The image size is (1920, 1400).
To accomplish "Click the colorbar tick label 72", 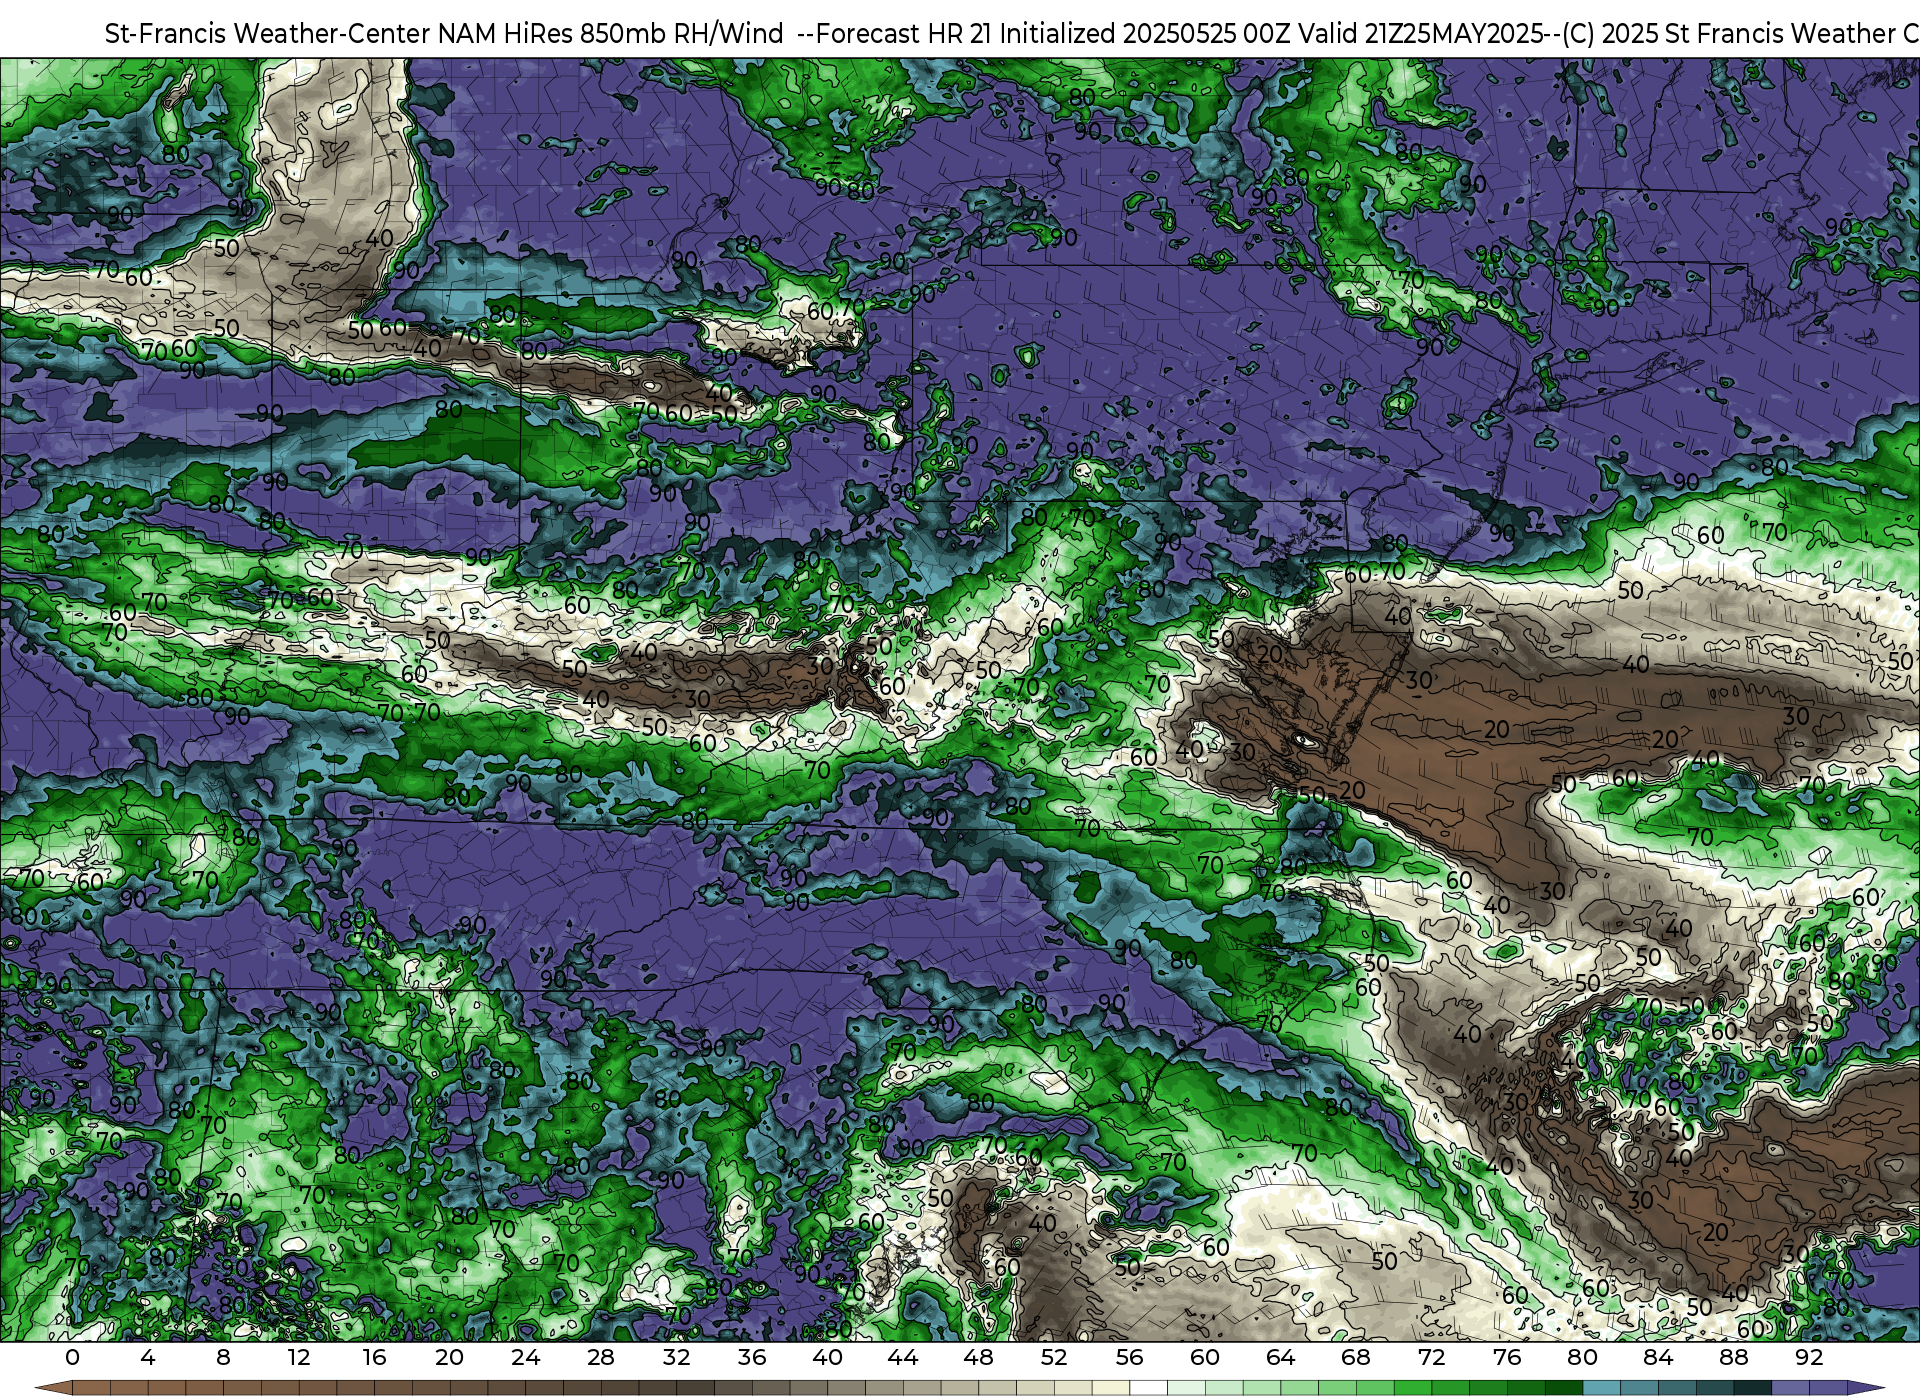I will click(x=1432, y=1357).
